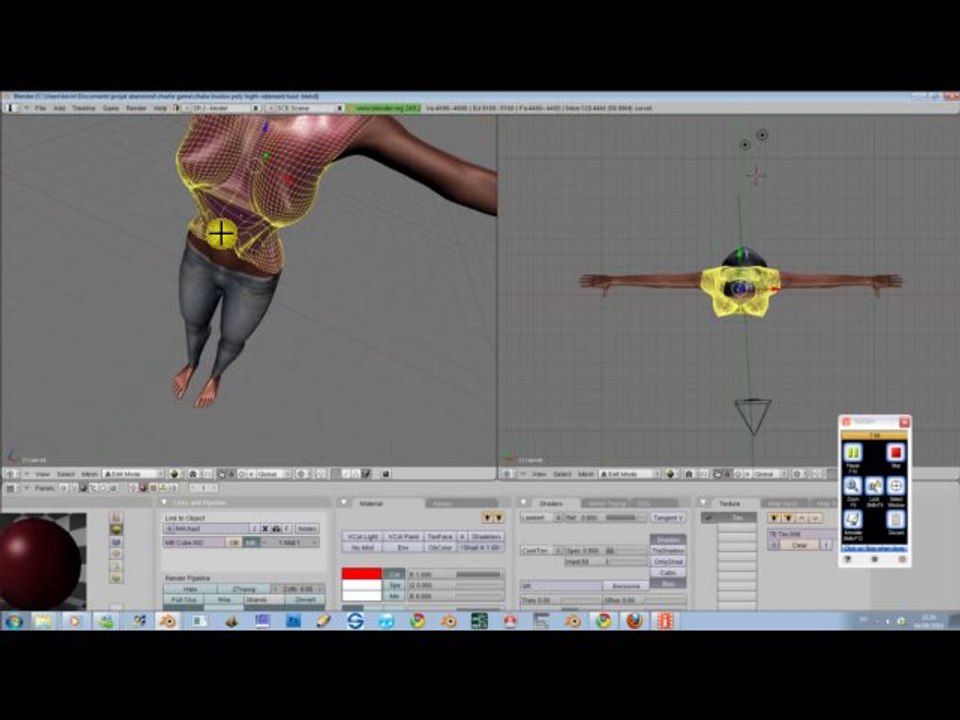Open left viewport Select menu
Viewport: 960px width, 720px height.
66,474
